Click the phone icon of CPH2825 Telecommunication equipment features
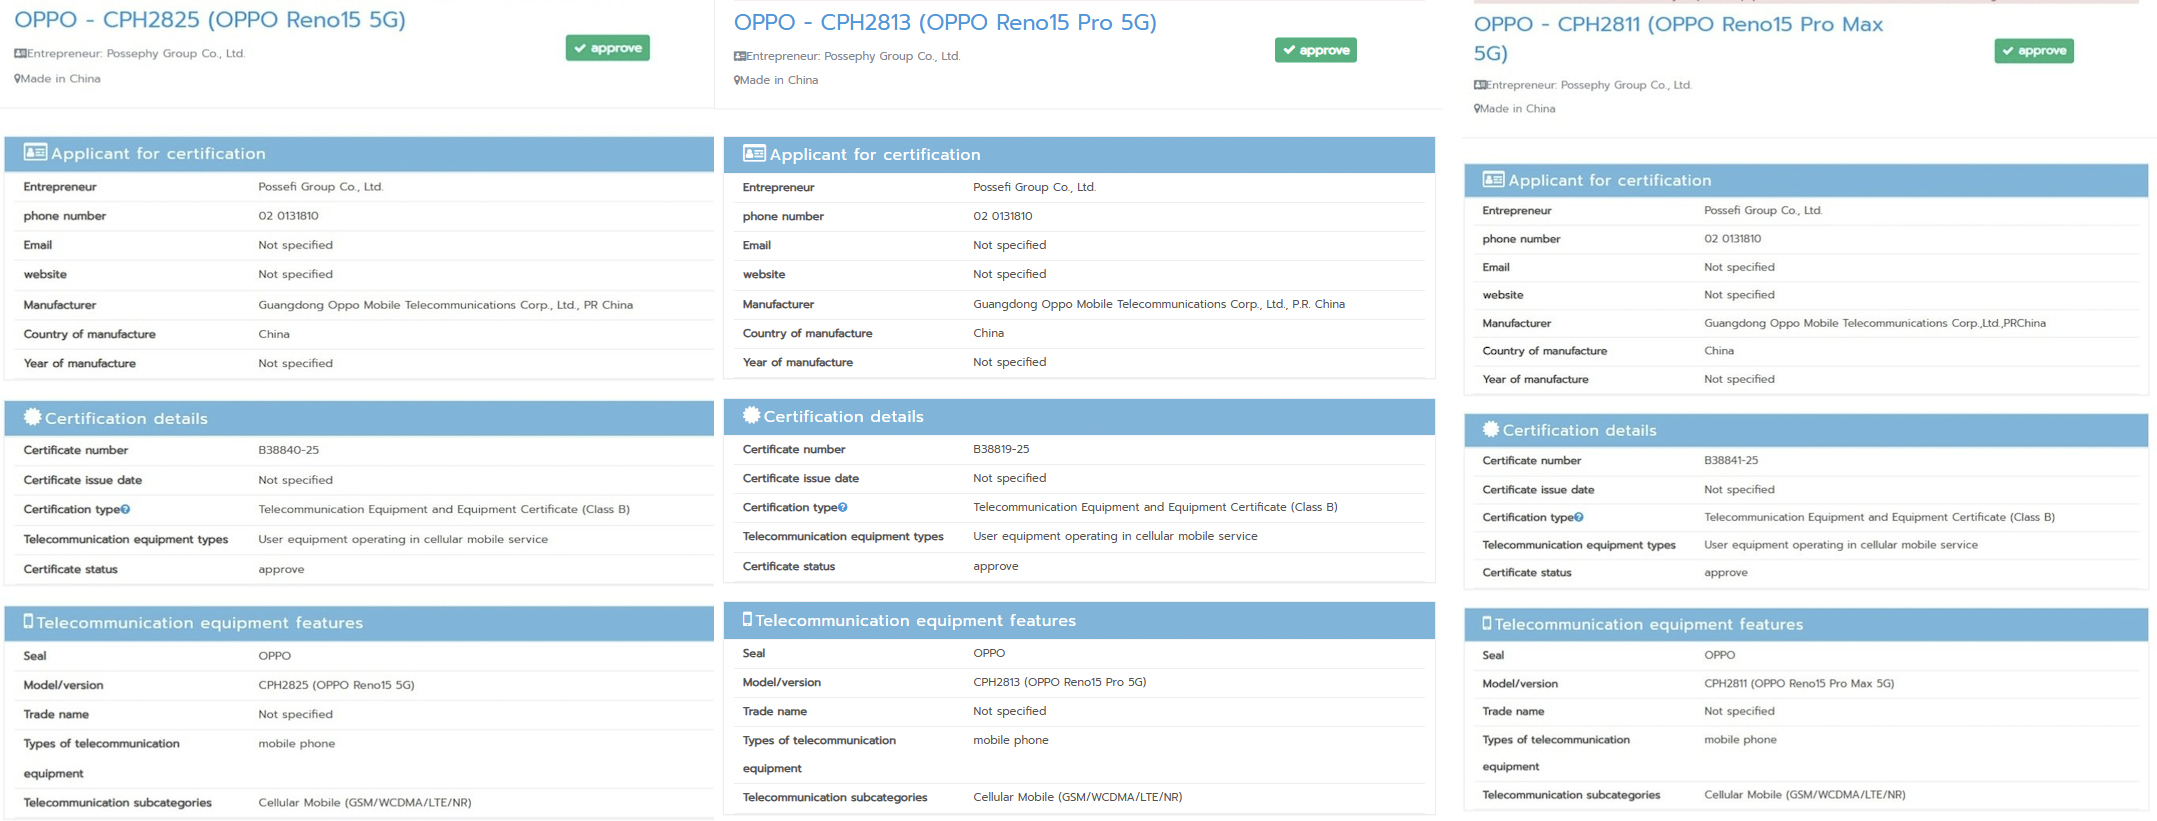 click(x=28, y=621)
